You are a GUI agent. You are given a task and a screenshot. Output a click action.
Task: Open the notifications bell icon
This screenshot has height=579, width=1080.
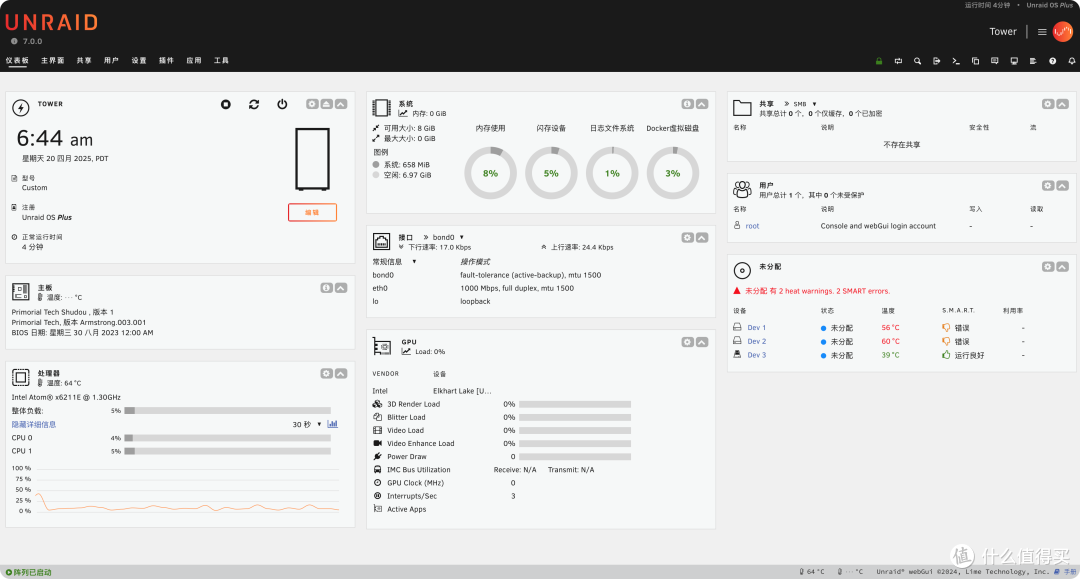[x=1072, y=61]
